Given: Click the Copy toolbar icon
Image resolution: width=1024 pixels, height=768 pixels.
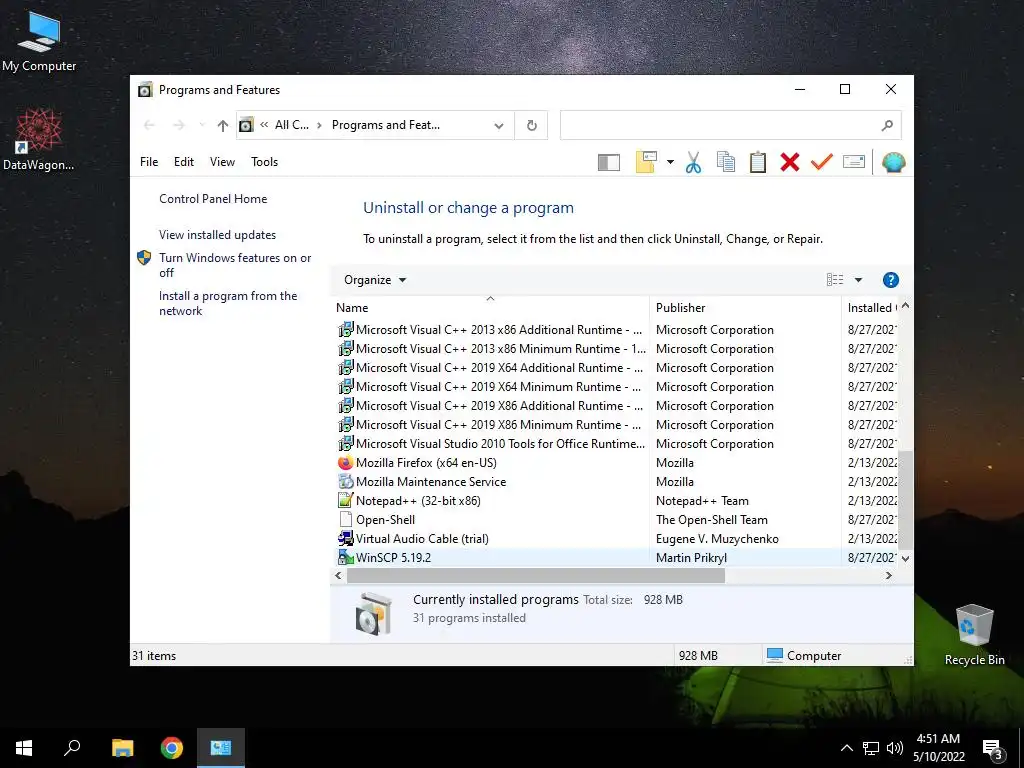Looking at the screenshot, I should [x=726, y=162].
